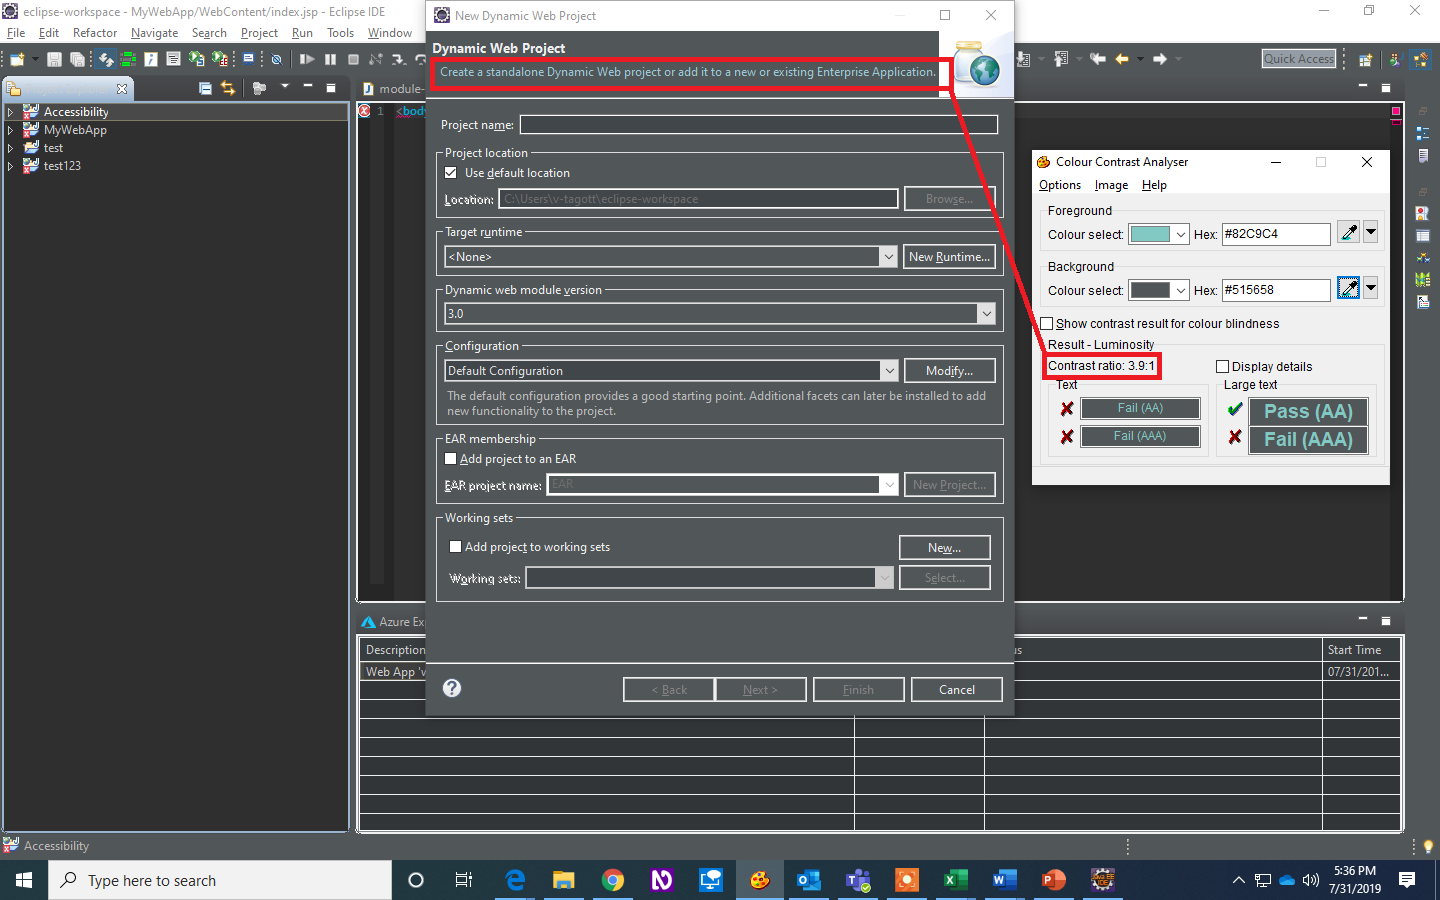Select the Save icon in Eclipse toolbar
1440x900 pixels.
(x=53, y=58)
